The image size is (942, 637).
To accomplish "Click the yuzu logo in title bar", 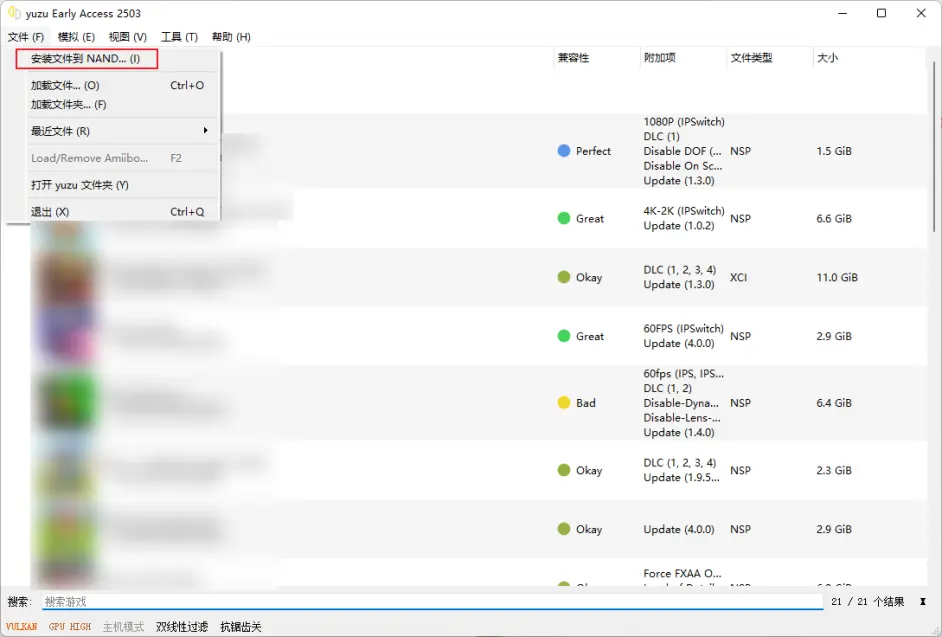I will (14, 13).
